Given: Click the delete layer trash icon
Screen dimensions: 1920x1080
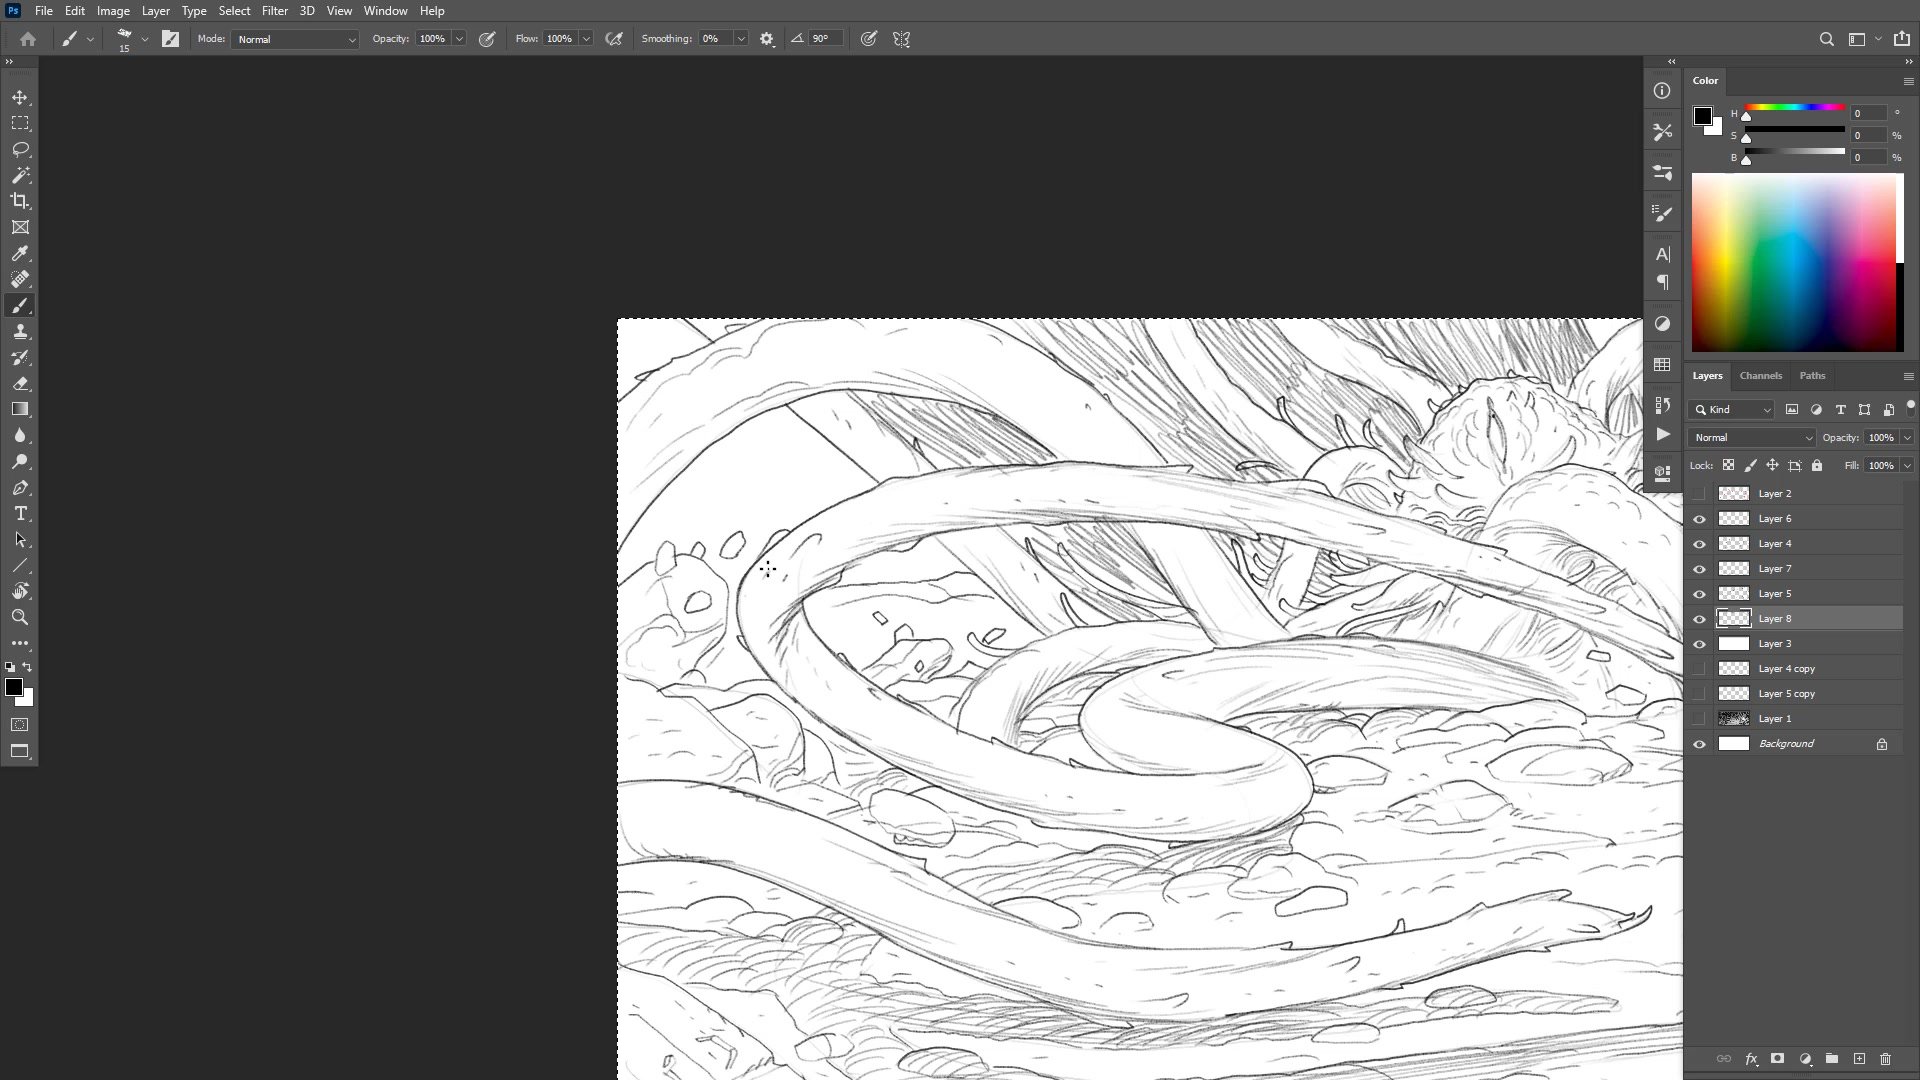Looking at the screenshot, I should [1885, 1058].
